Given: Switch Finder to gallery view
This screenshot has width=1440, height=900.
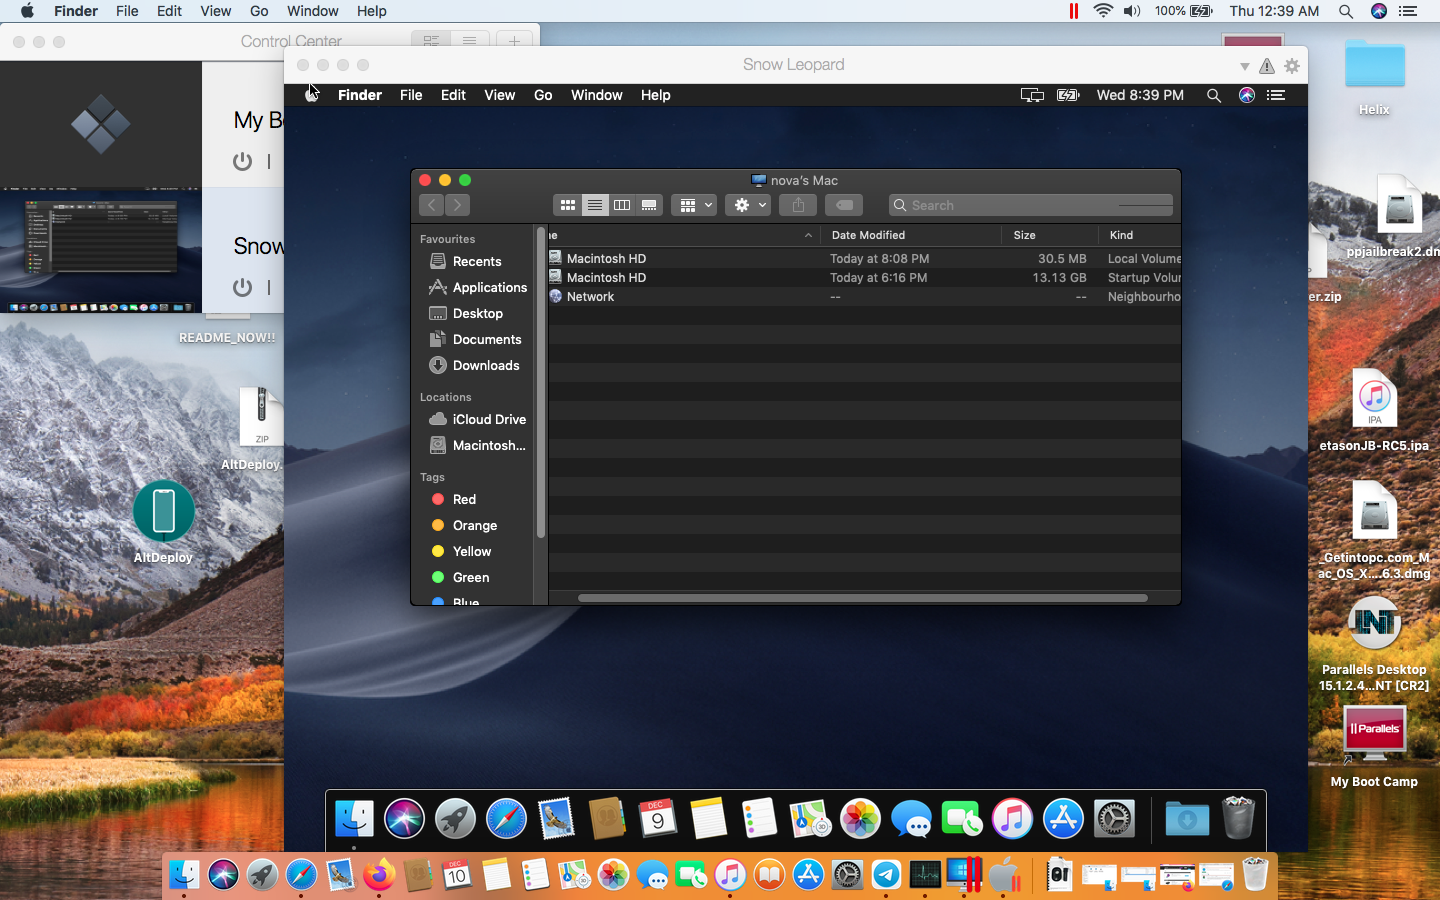Looking at the screenshot, I should [649, 205].
